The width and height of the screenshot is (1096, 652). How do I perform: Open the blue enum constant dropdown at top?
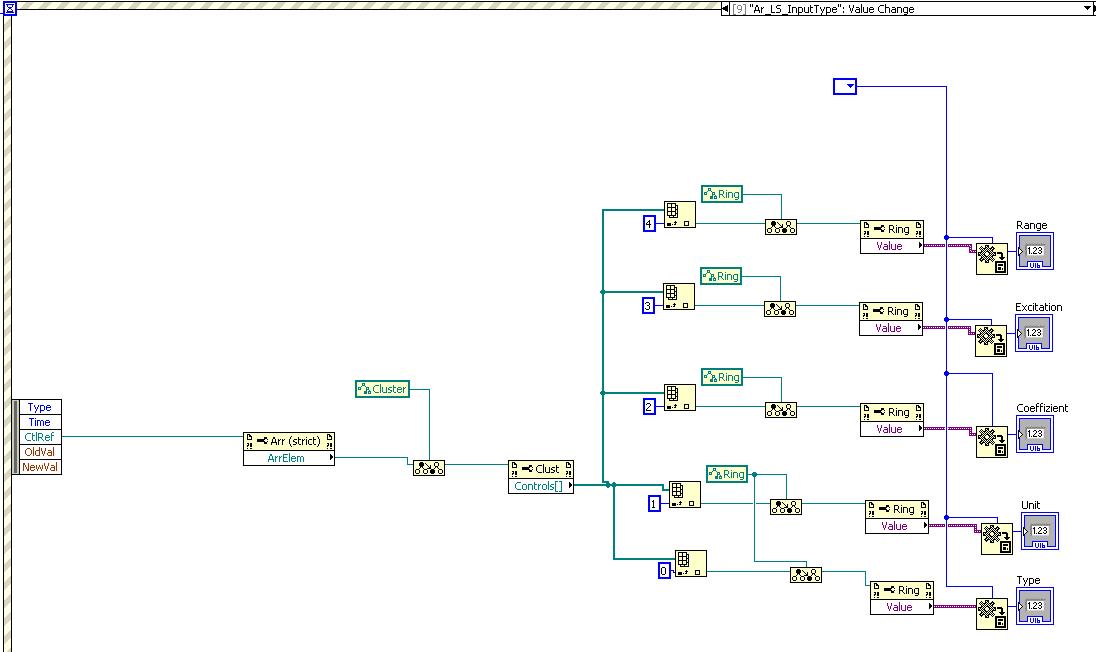pyautogui.click(x=845, y=87)
